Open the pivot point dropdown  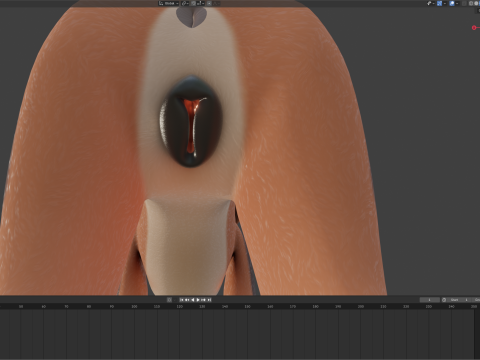(185, 3)
